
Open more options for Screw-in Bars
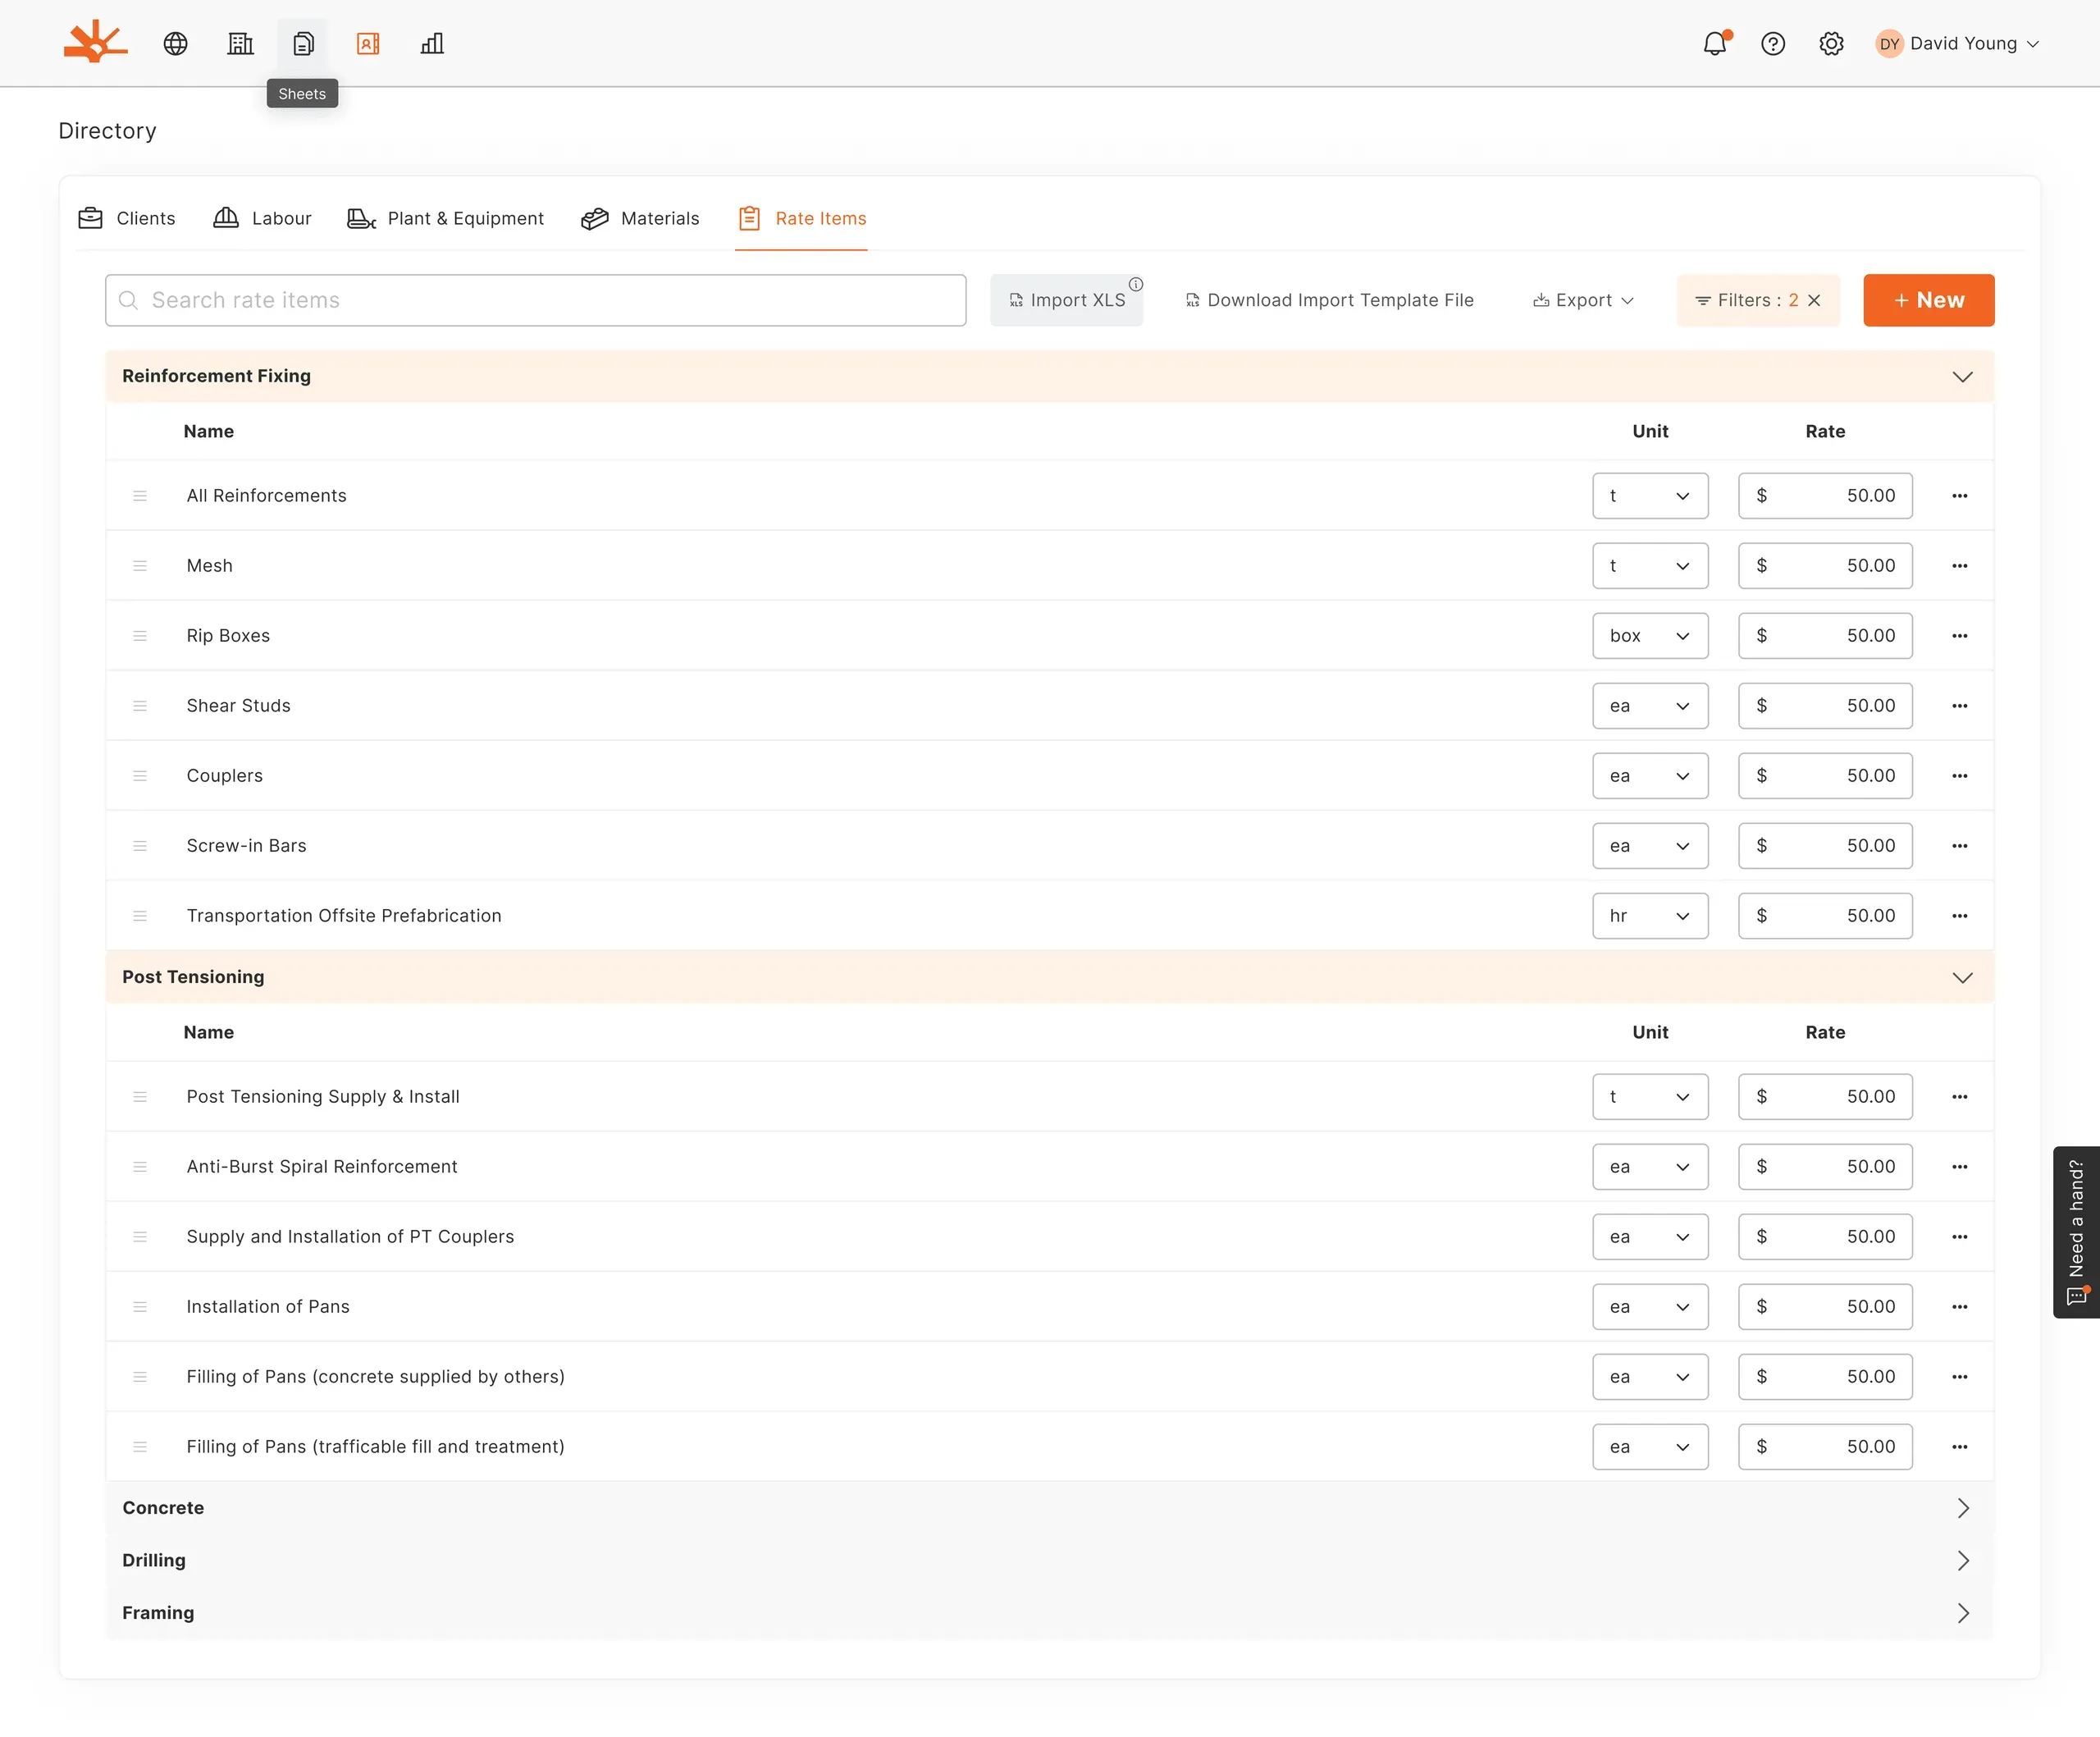(1960, 846)
